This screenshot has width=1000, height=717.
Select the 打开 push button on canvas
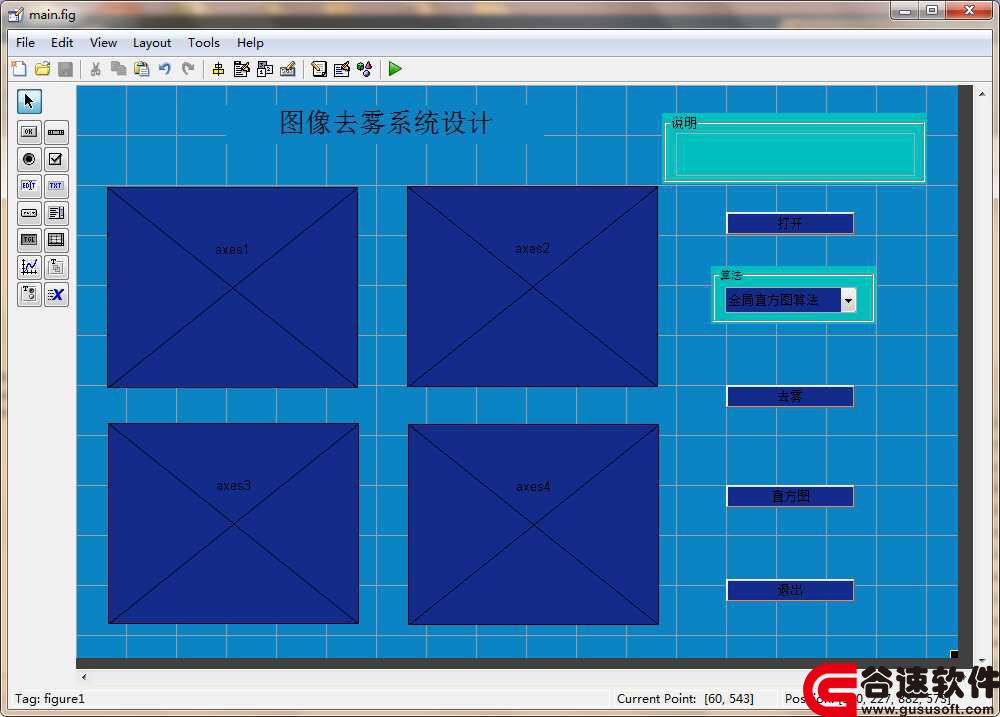[790, 223]
